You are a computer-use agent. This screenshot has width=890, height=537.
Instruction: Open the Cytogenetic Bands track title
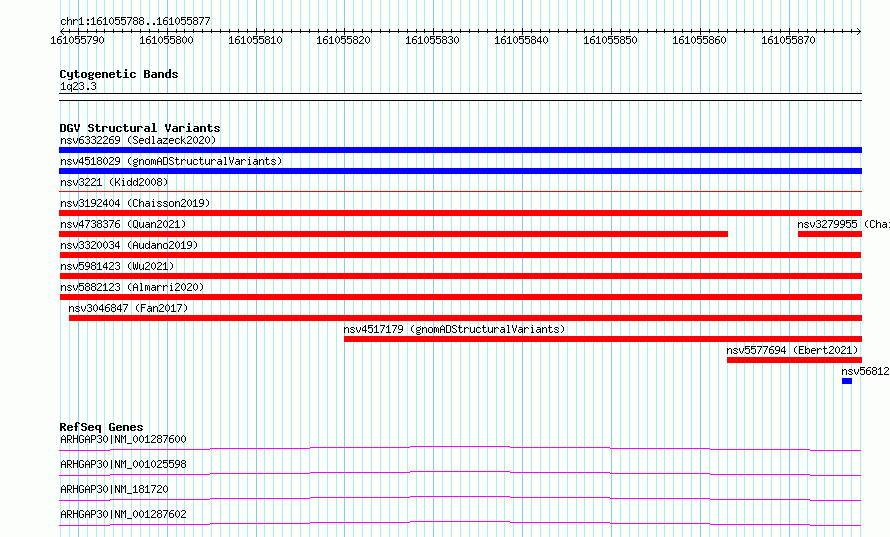tap(119, 74)
